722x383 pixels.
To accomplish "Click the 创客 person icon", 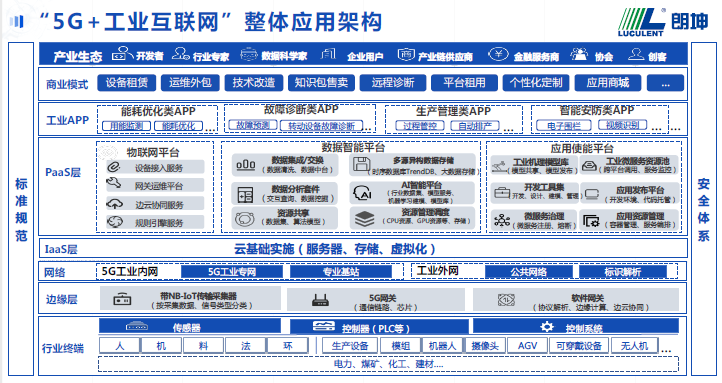I will pos(636,54).
